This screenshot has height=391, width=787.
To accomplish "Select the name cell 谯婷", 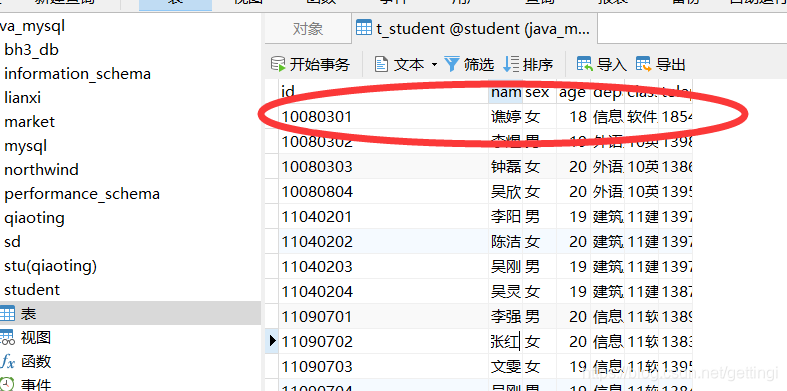I will (505, 116).
